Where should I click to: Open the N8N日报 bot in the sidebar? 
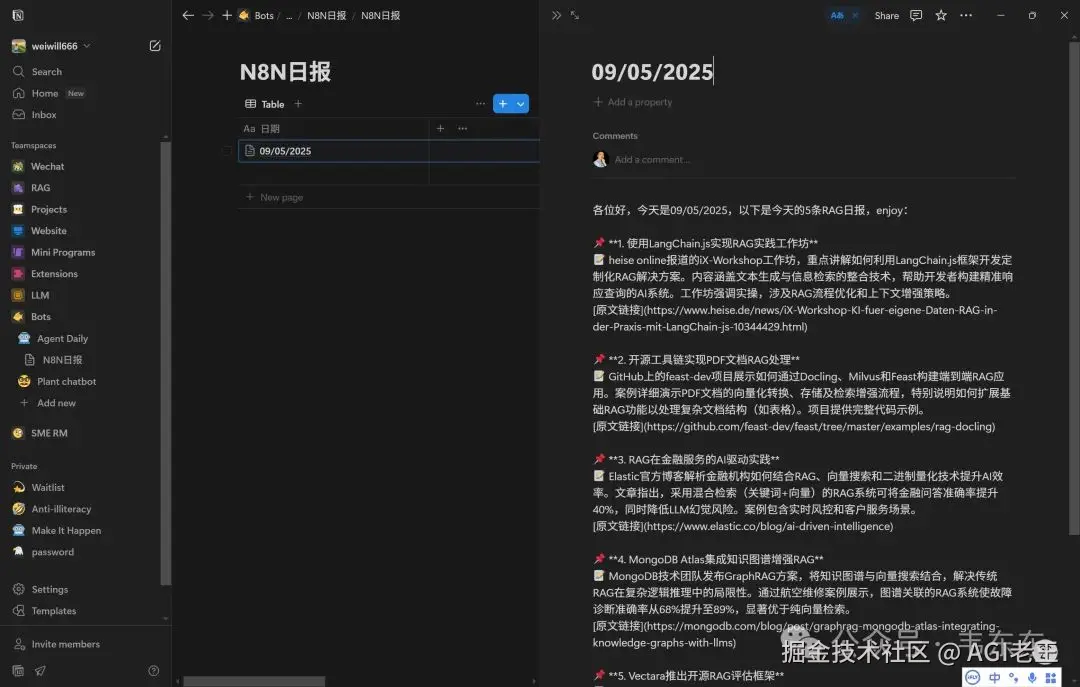coord(63,360)
